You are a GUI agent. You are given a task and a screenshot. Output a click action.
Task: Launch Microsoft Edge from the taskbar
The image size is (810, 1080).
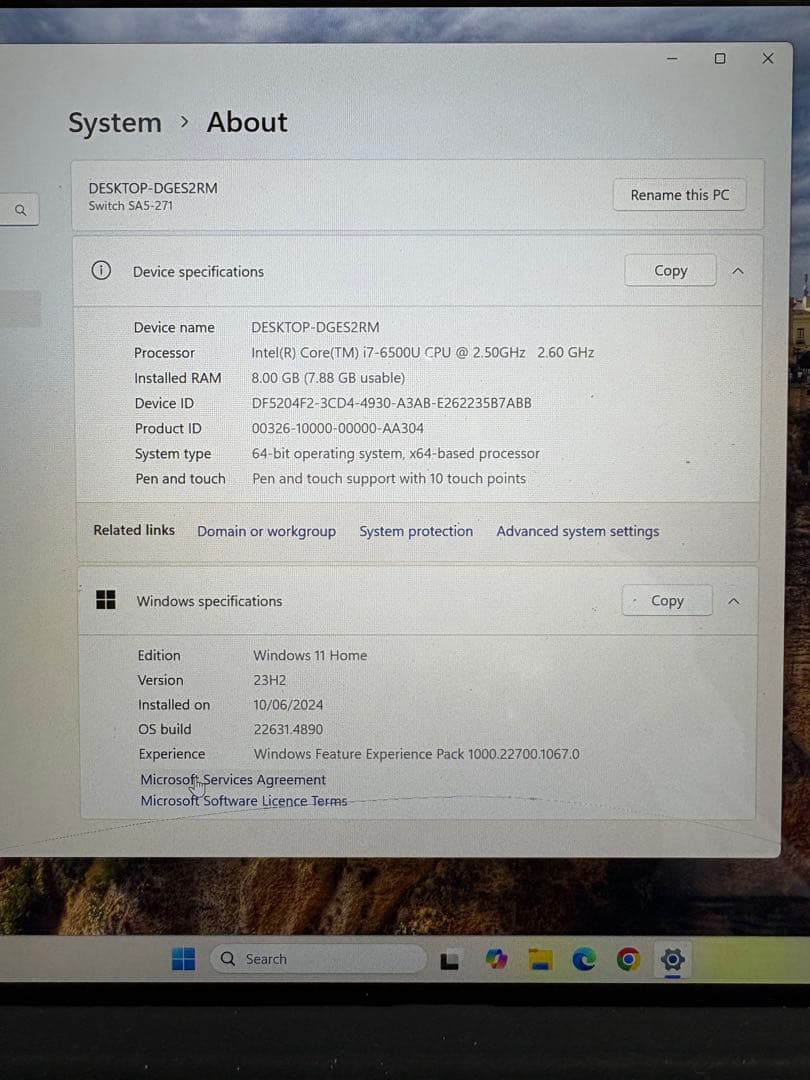click(584, 958)
